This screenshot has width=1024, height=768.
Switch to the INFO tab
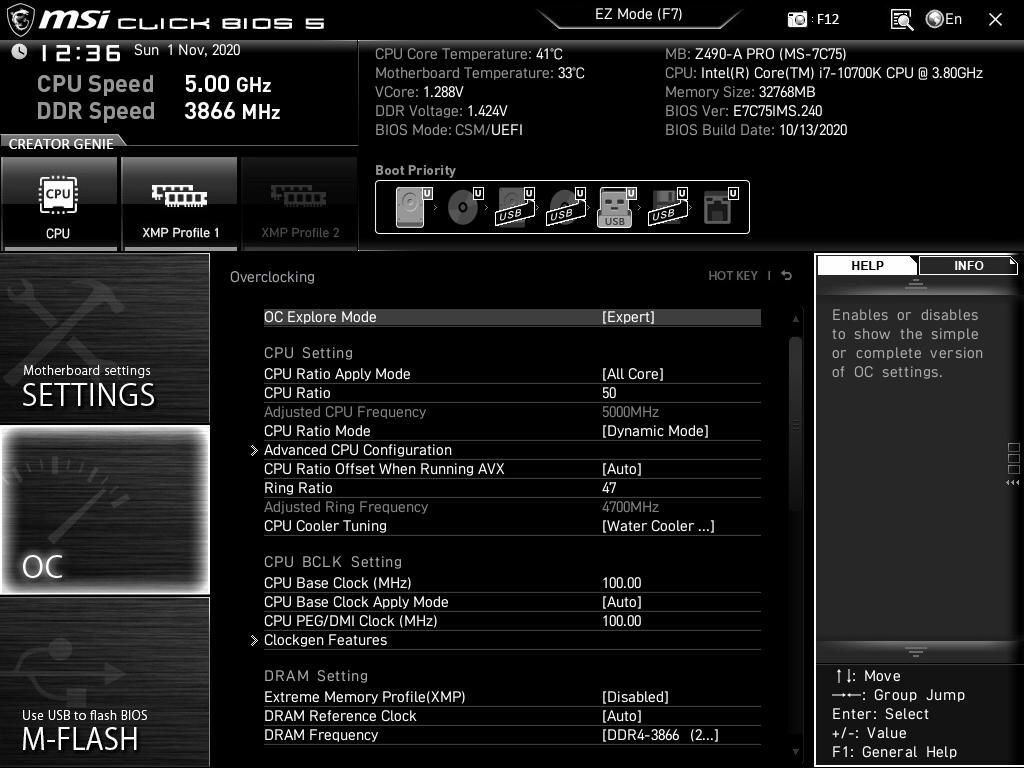[968, 265]
